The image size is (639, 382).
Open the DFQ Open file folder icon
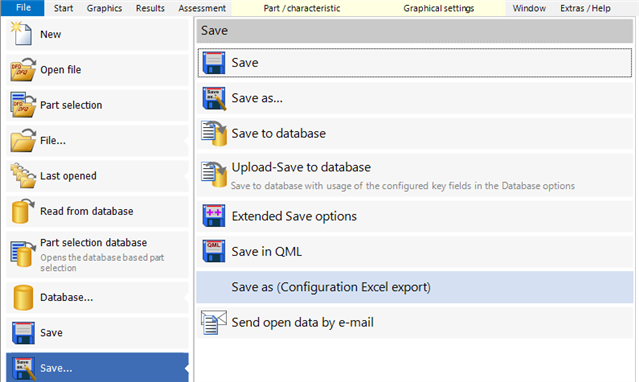click(x=23, y=69)
